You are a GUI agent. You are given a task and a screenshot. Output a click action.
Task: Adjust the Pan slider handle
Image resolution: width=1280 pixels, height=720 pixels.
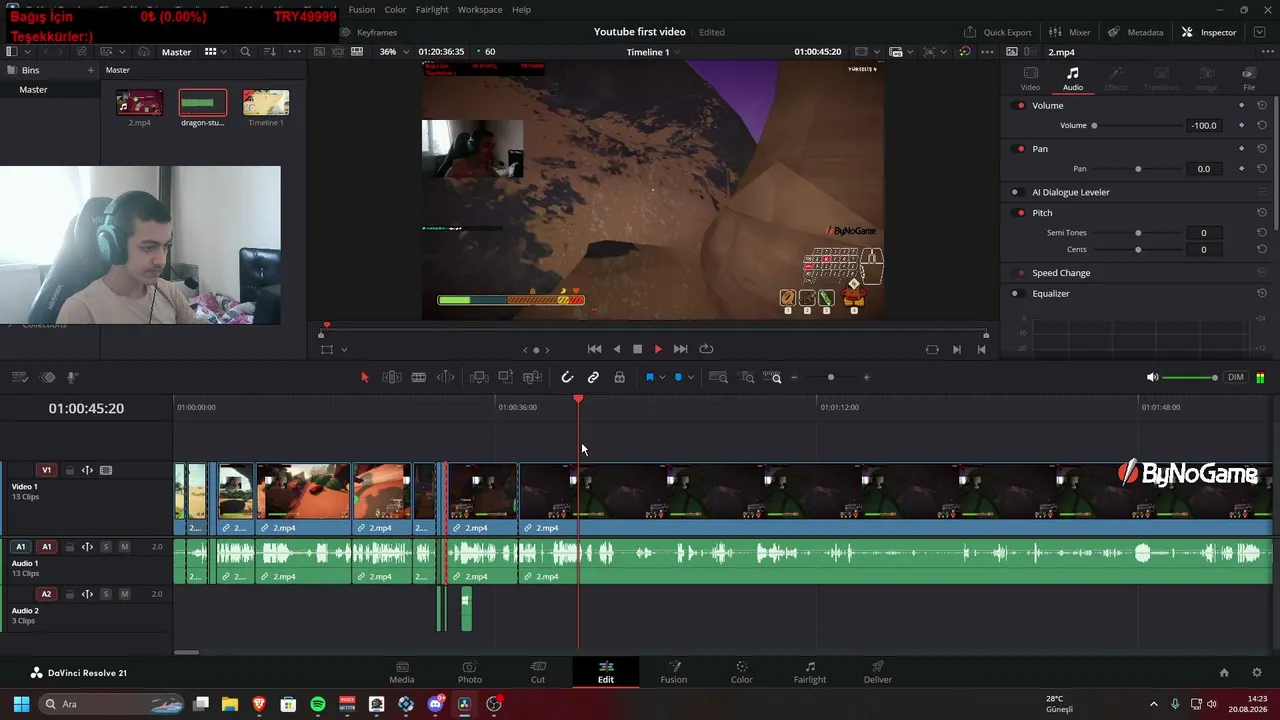coord(1138,169)
